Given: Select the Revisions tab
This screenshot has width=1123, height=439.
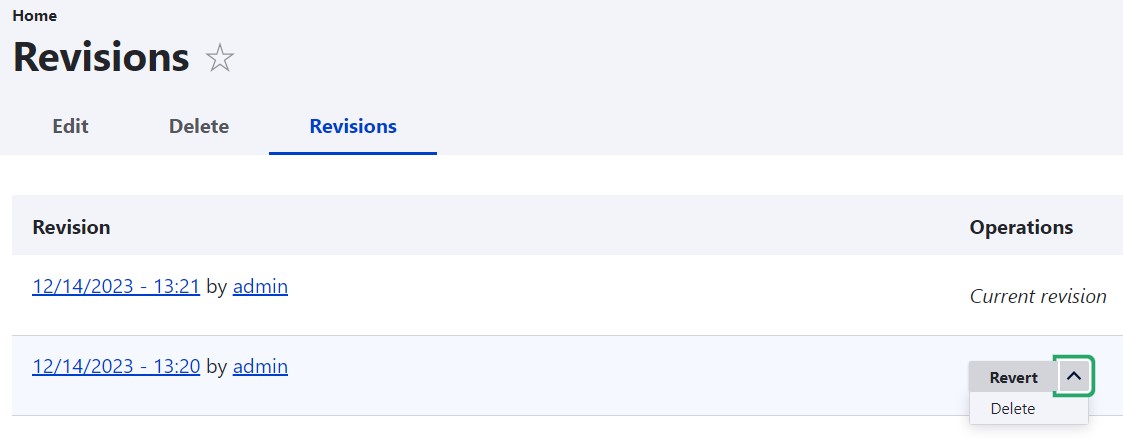Looking at the screenshot, I should tap(353, 126).
